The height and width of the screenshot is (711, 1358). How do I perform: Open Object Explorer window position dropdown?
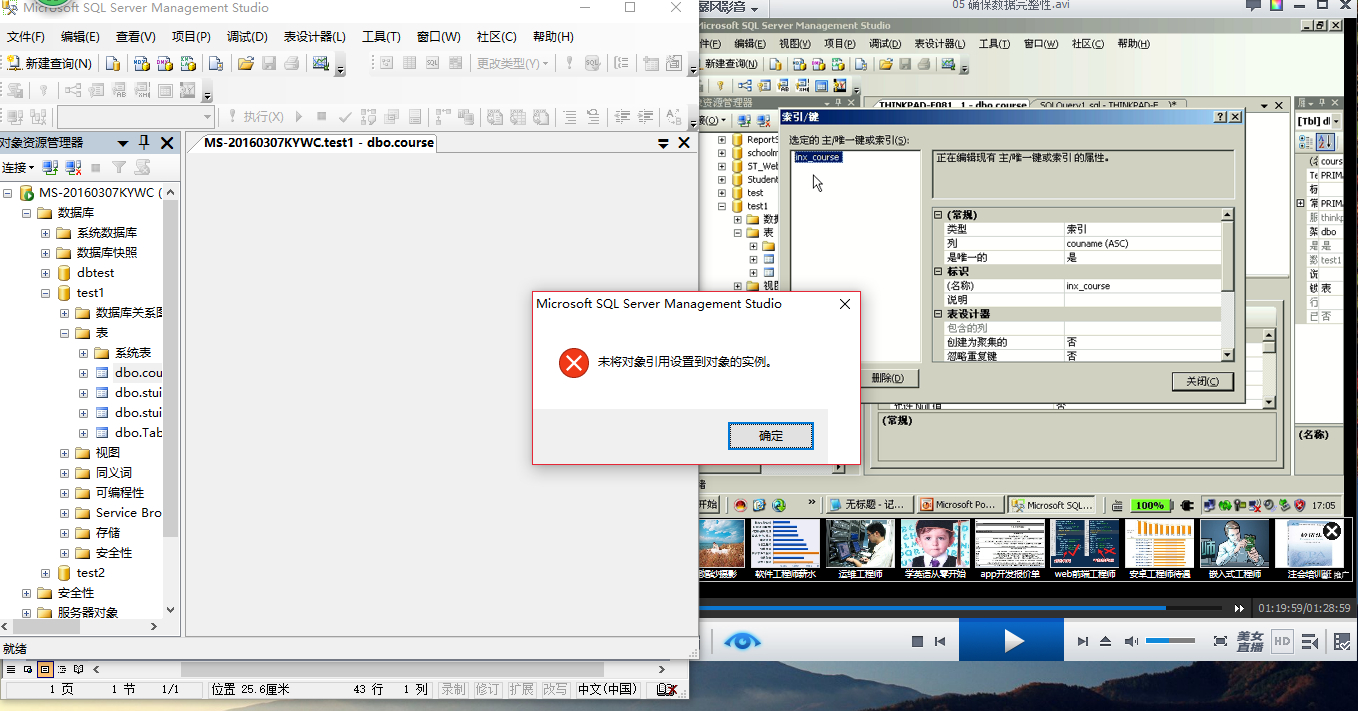(123, 143)
